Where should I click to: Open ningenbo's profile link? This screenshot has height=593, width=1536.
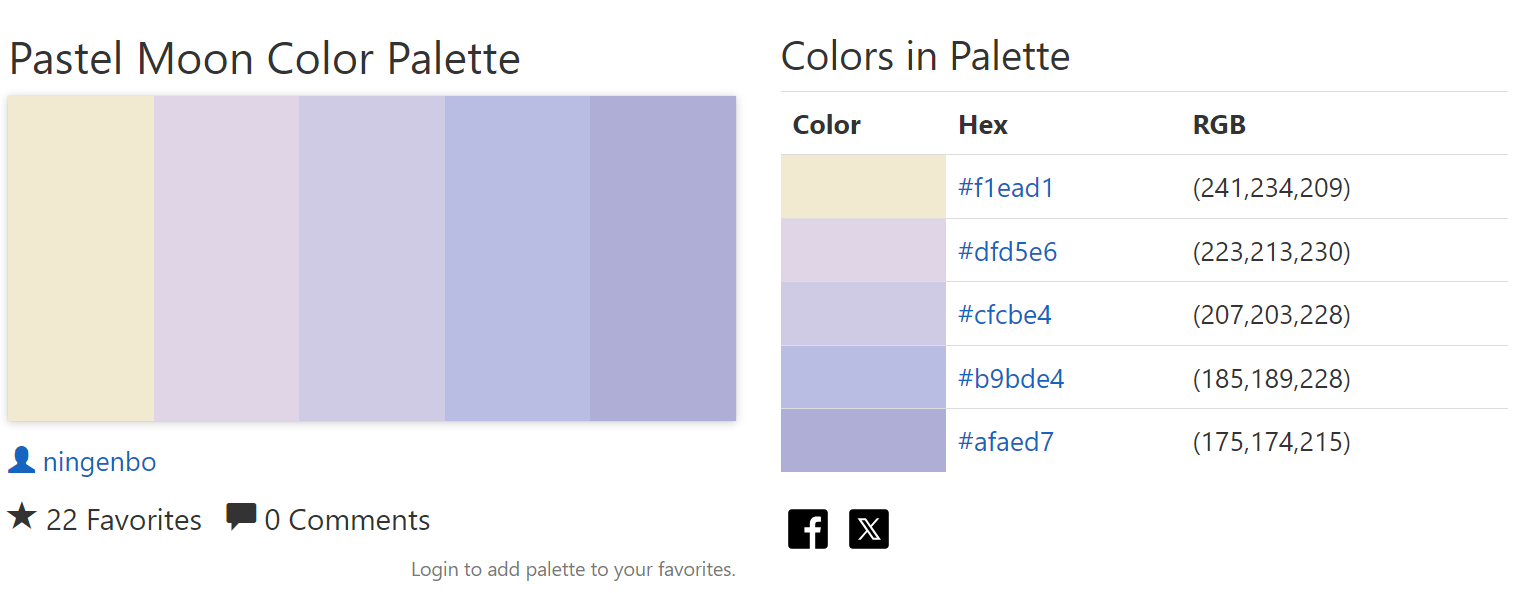pyautogui.click(x=99, y=462)
